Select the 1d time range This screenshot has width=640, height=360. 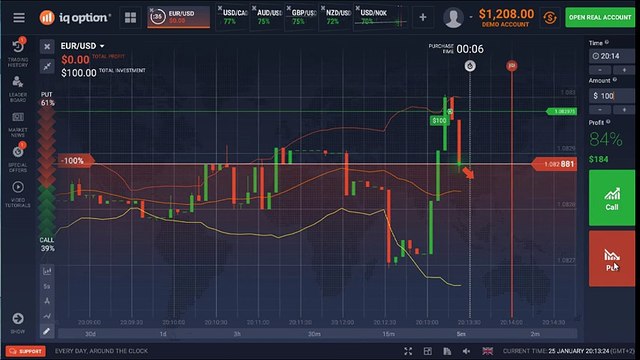(163, 334)
